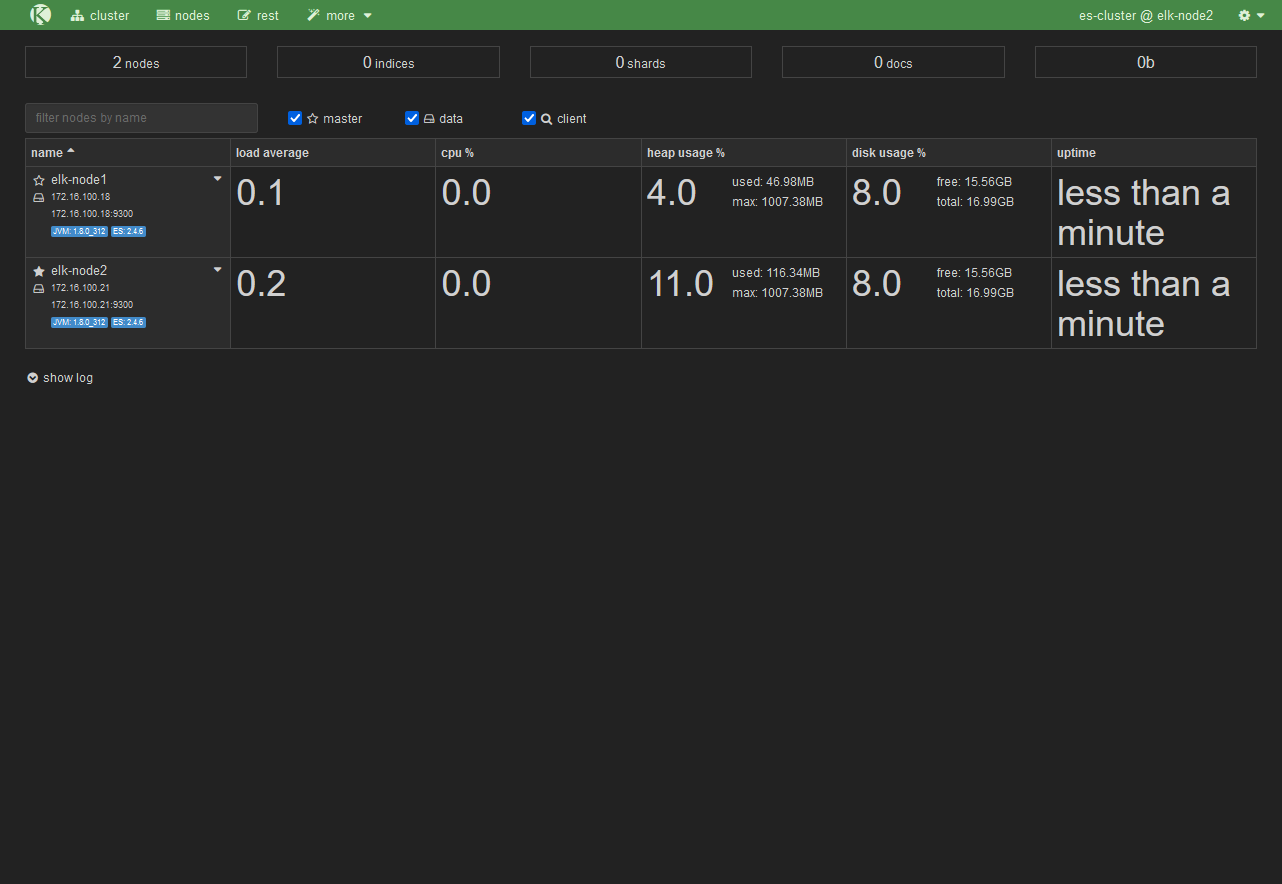The image size is (1282, 884).
Task: Open the cluster view
Action: (100, 15)
